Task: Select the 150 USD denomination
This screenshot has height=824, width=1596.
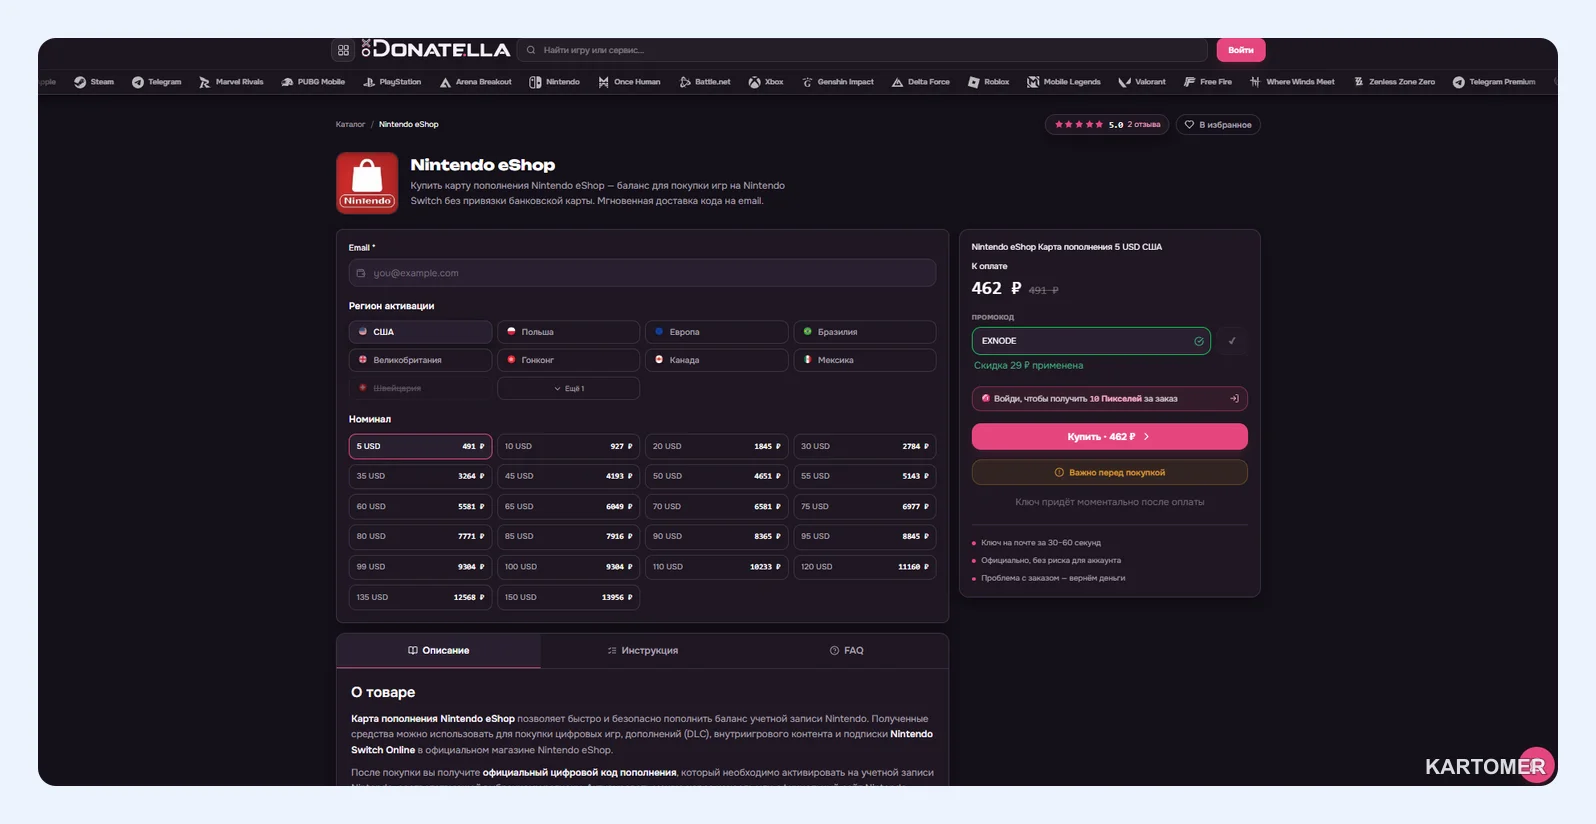Action: point(568,597)
